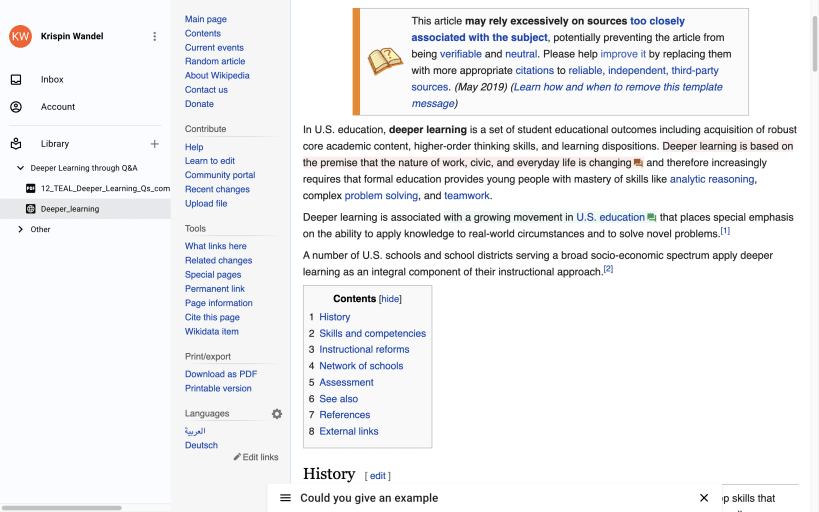
Task: Open Learn to edit link
Action: click(x=210, y=161)
